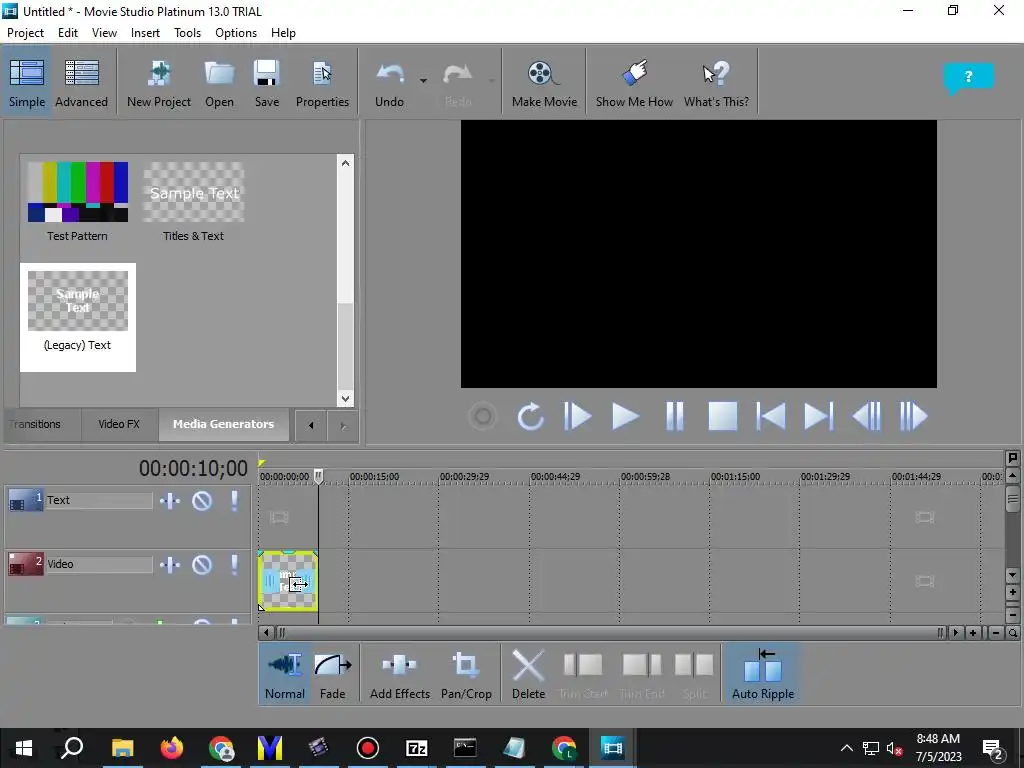Mute the Text track
The height and width of the screenshot is (768, 1024).
[x=202, y=501]
